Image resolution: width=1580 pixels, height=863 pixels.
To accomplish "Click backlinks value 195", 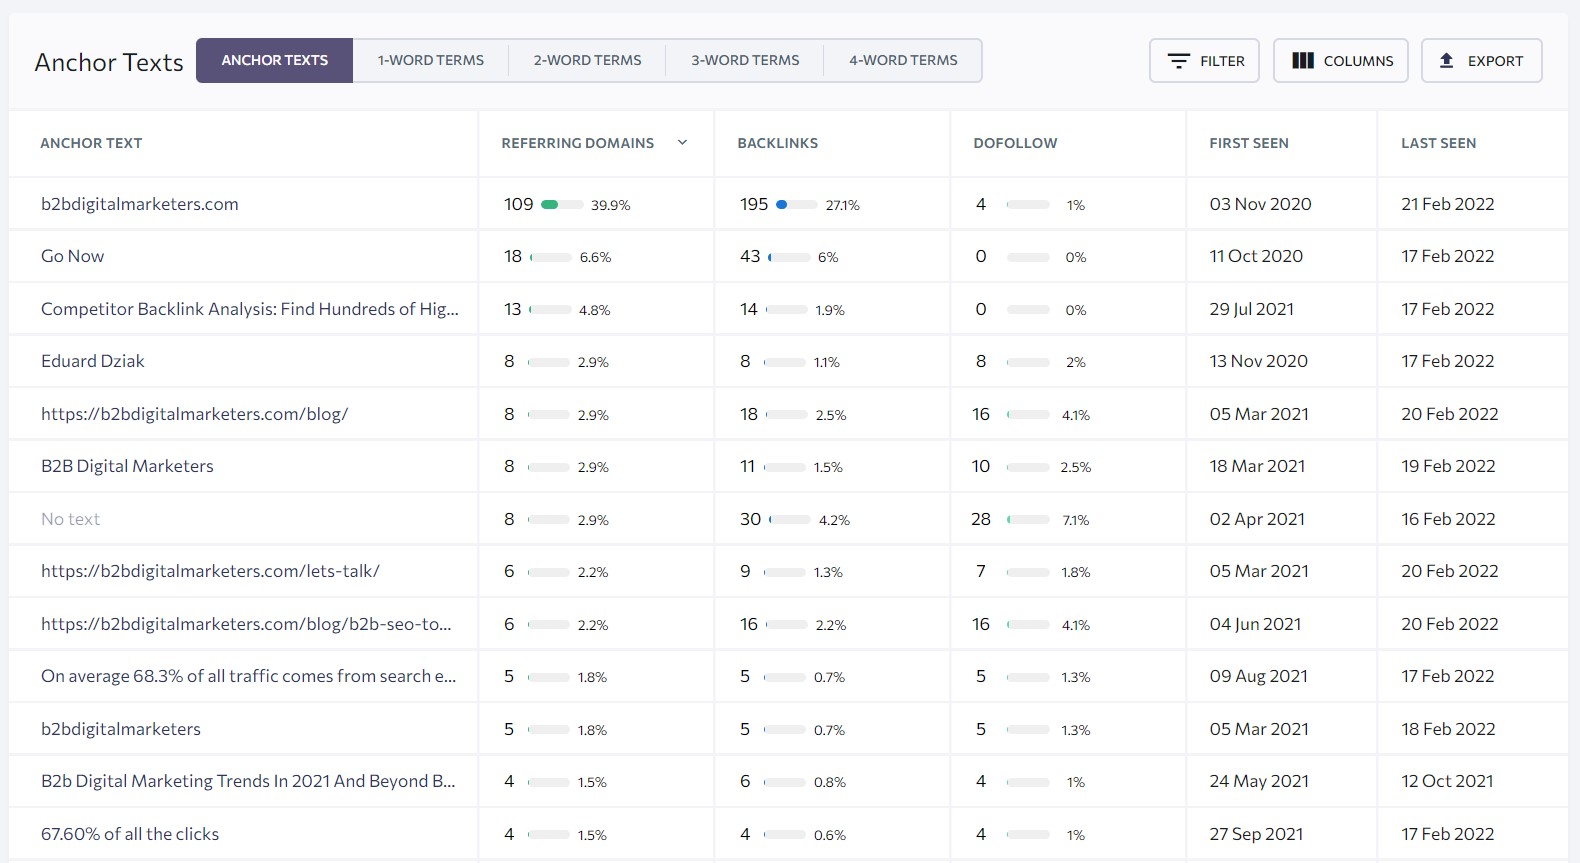I will click(754, 204).
